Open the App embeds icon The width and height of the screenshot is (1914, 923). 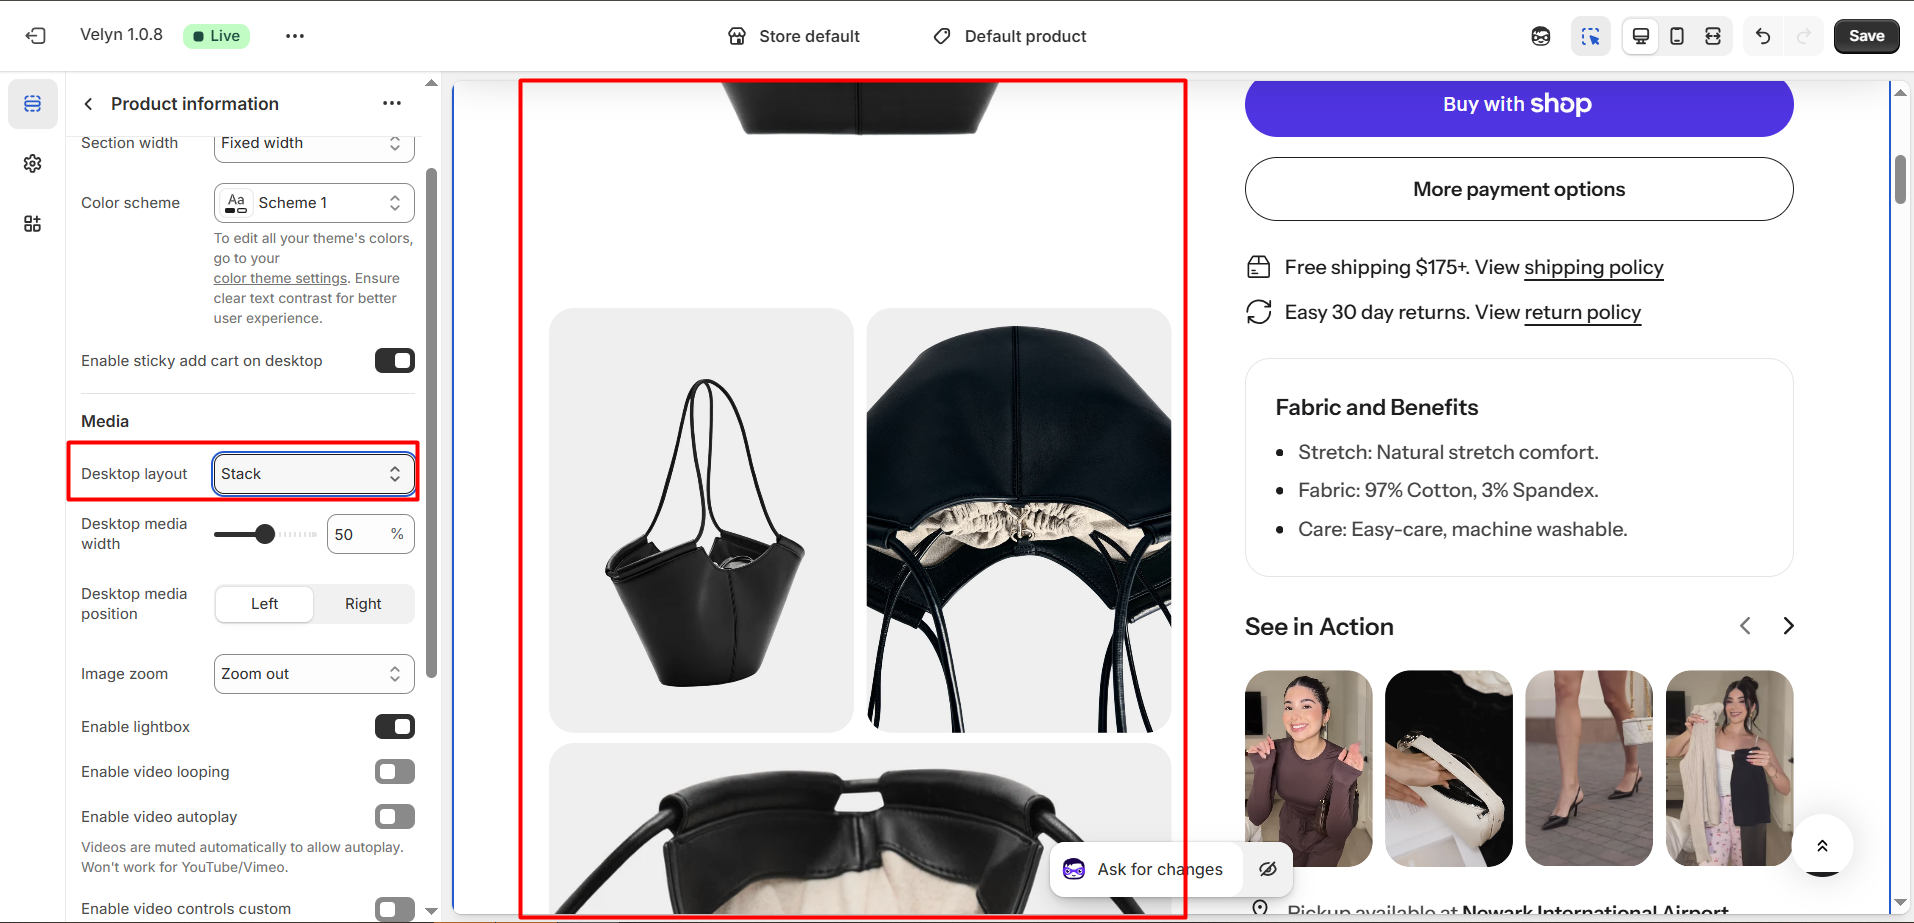(x=33, y=223)
